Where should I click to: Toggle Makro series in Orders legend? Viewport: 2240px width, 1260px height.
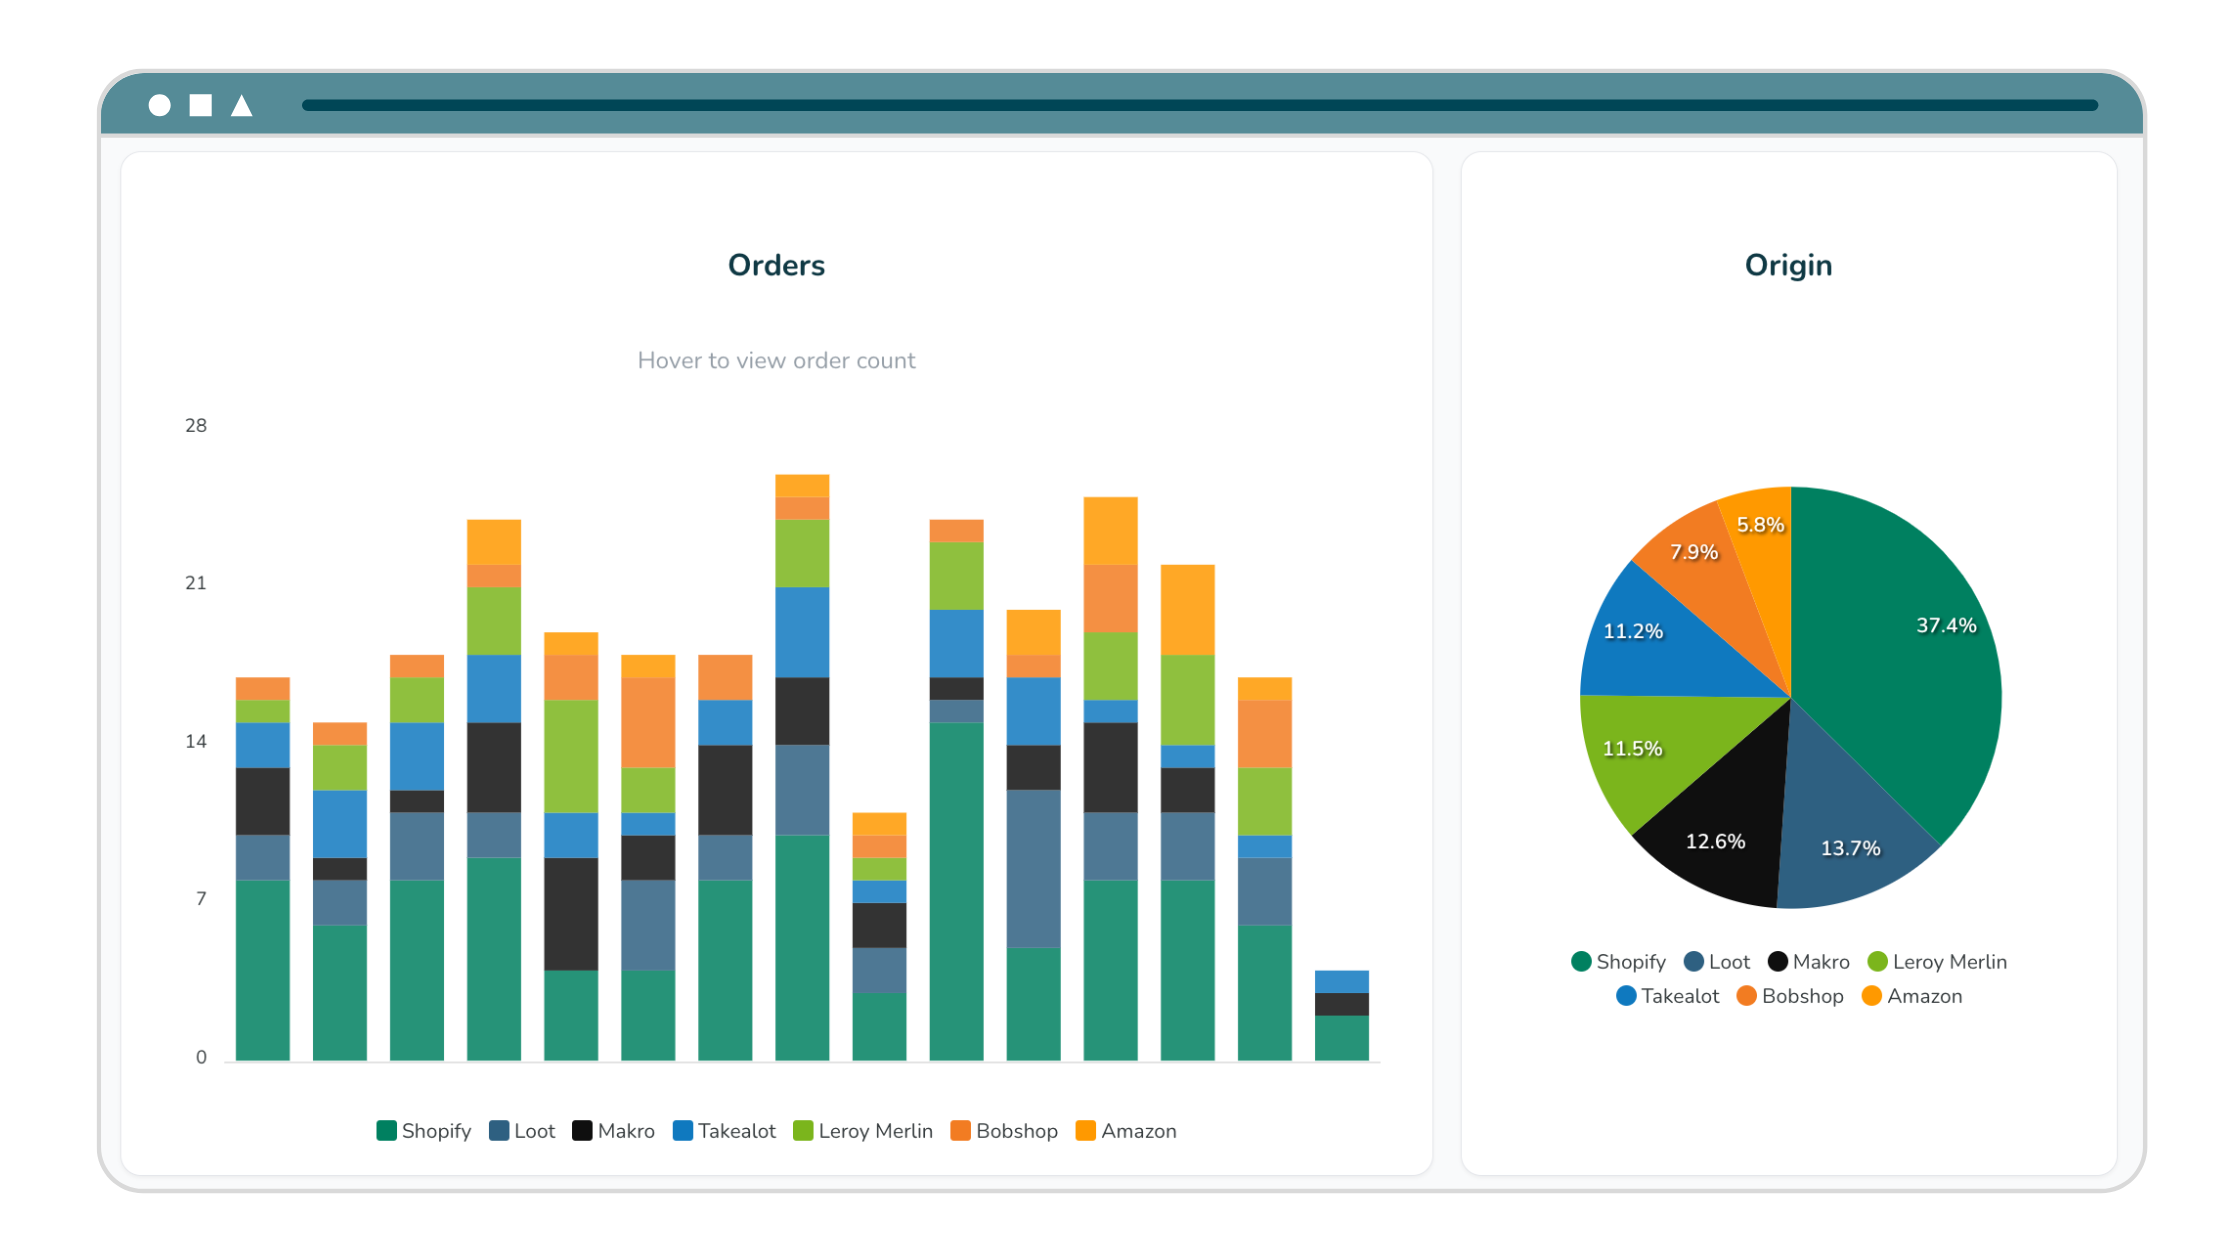613,1131
